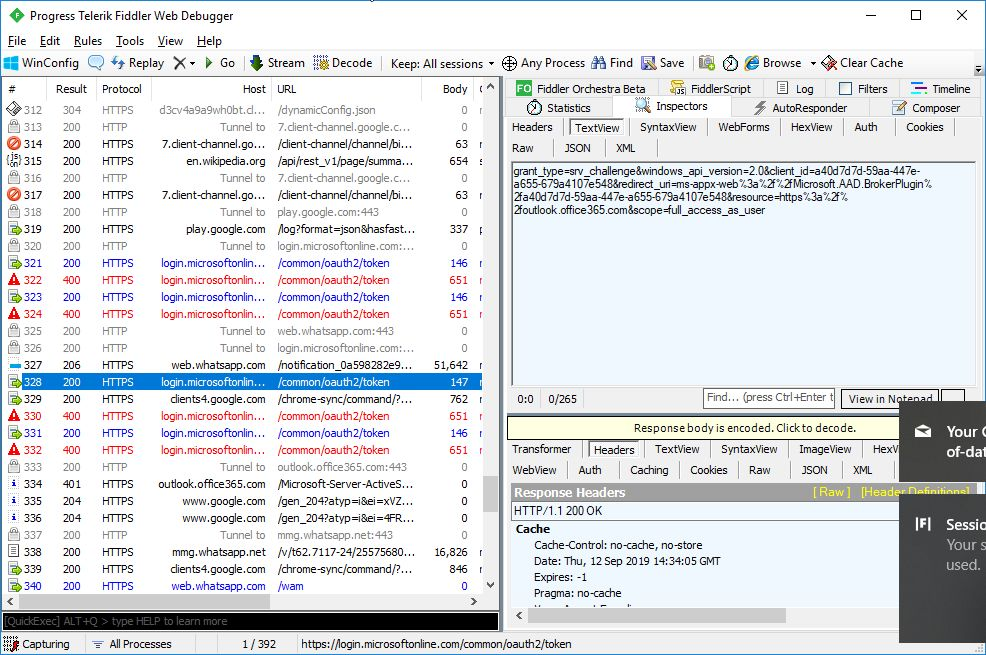Open the Remove sessions dropdown arrow

tap(192, 63)
